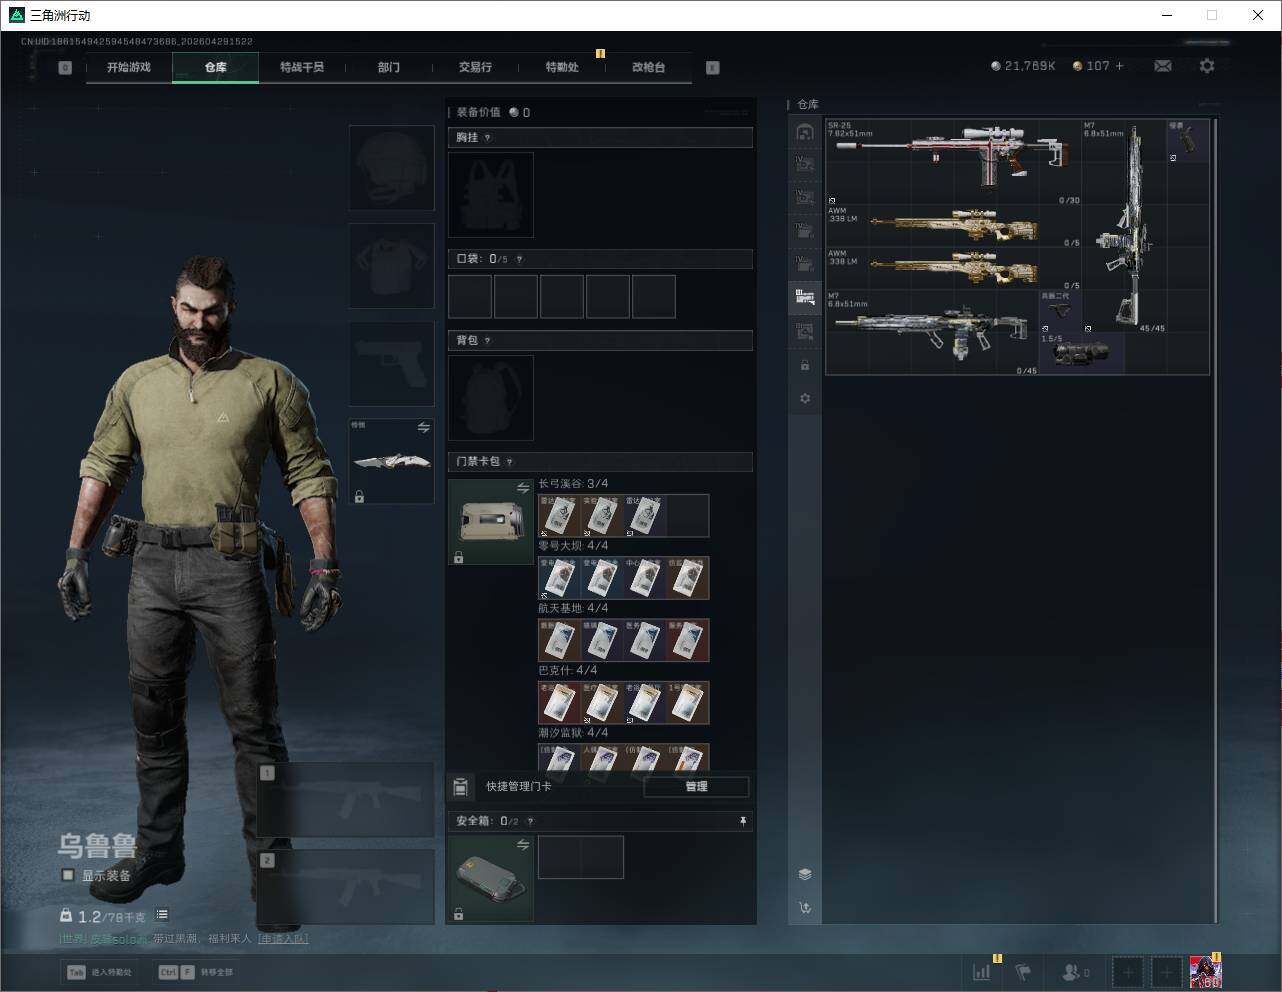Click the 管理 button for key cards
The image size is (1282, 992).
point(696,787)
